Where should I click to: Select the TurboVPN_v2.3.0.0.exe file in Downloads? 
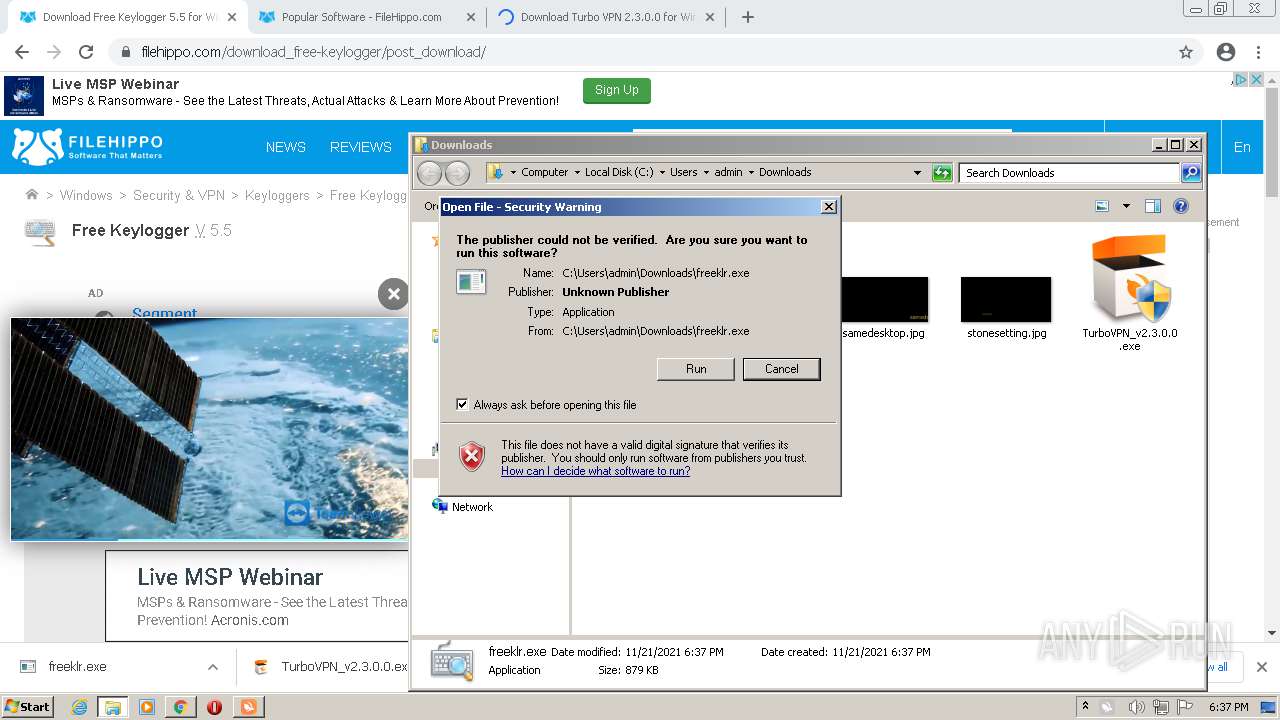point(1130,292)
